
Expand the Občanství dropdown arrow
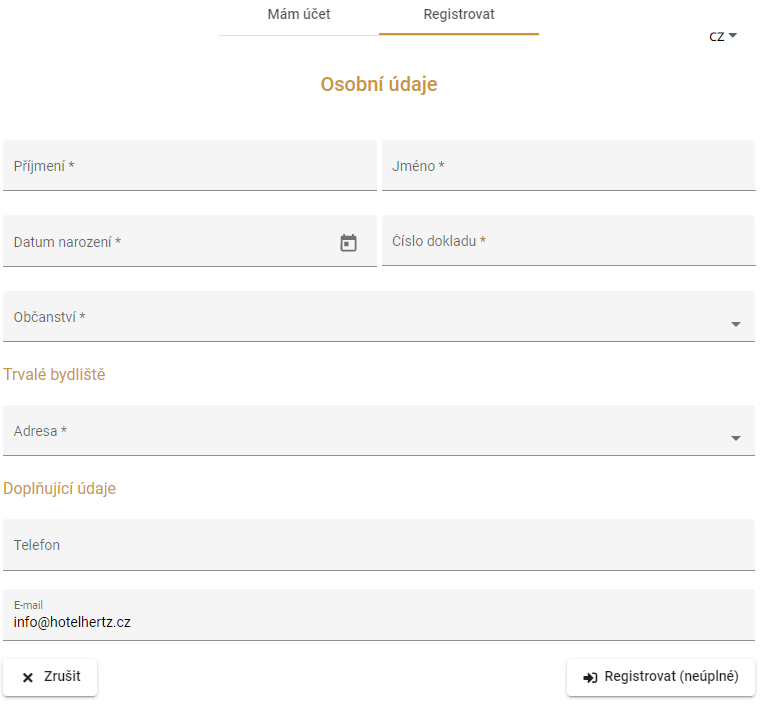pyautogui.click(x=735, y=324)
